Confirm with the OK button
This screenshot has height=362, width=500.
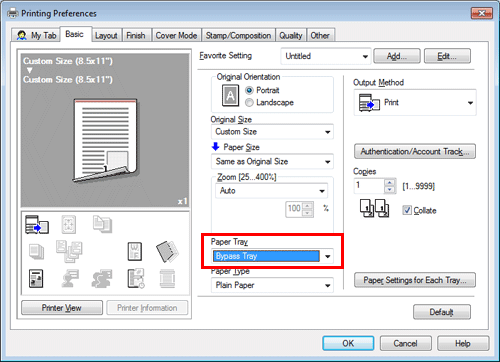(348, 343)
